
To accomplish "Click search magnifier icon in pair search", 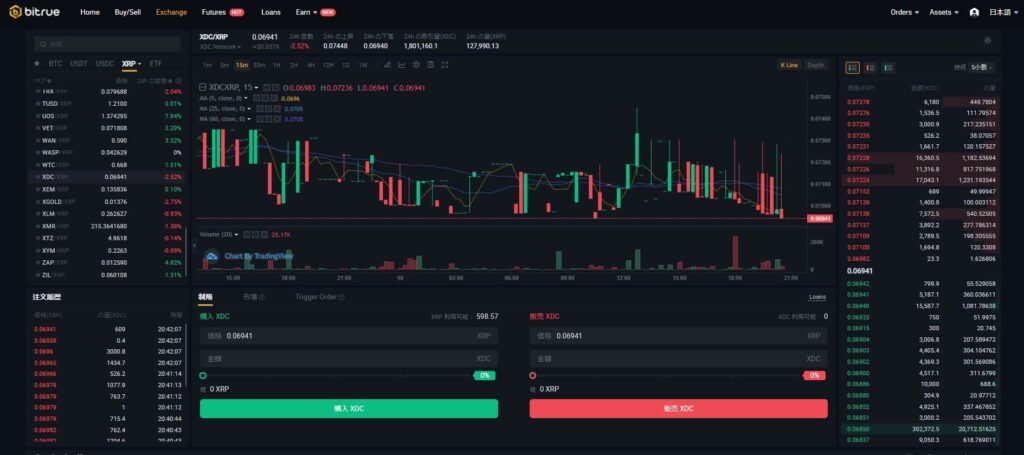I will pyautogui.click(x=43, y=44).
